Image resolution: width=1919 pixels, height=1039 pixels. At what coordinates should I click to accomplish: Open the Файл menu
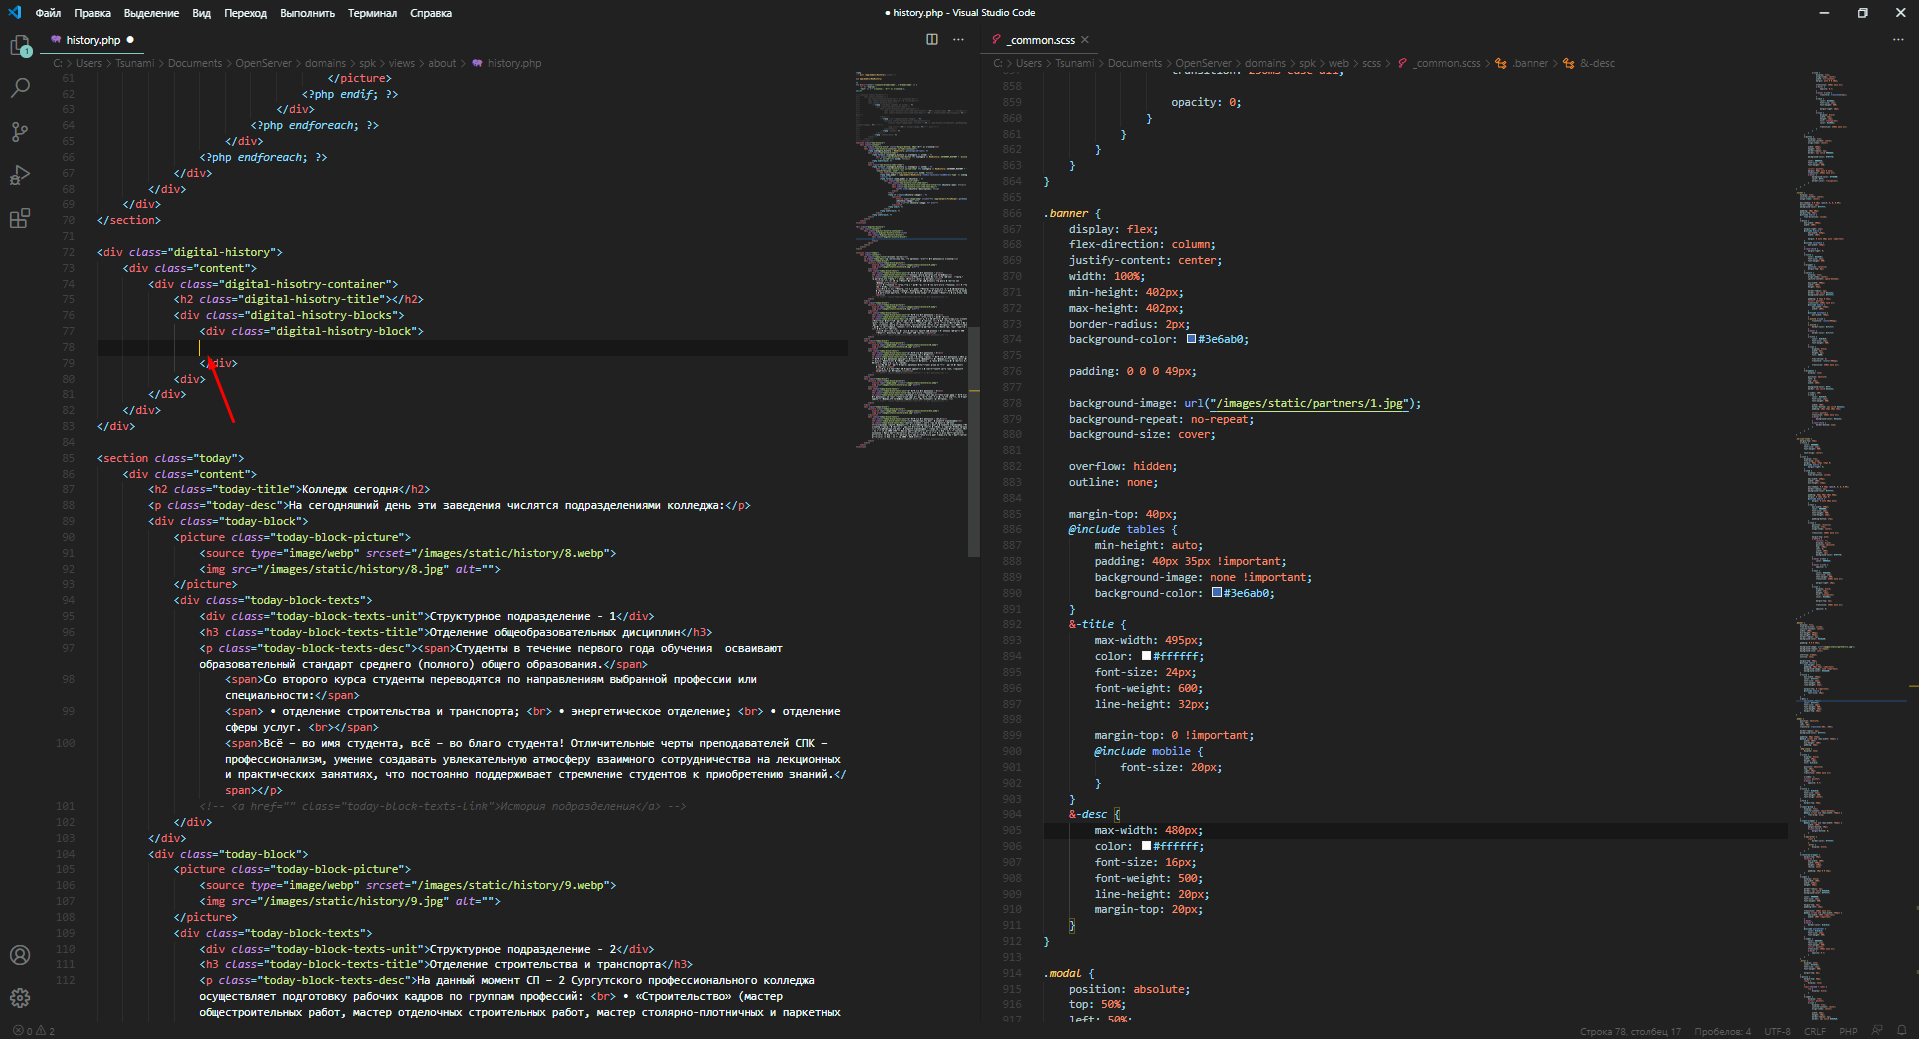[48, 13]
